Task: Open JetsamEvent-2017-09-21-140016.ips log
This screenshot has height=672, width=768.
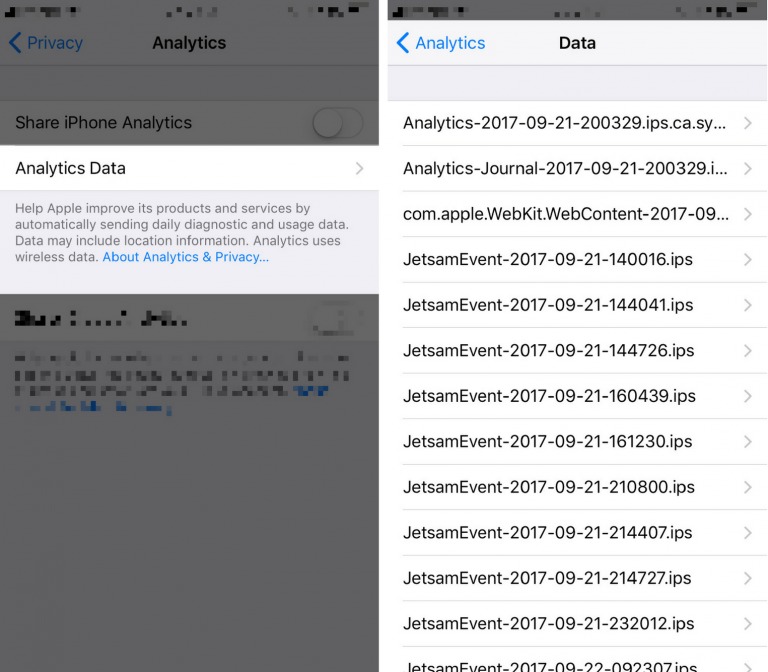Action: click(548, 260)
